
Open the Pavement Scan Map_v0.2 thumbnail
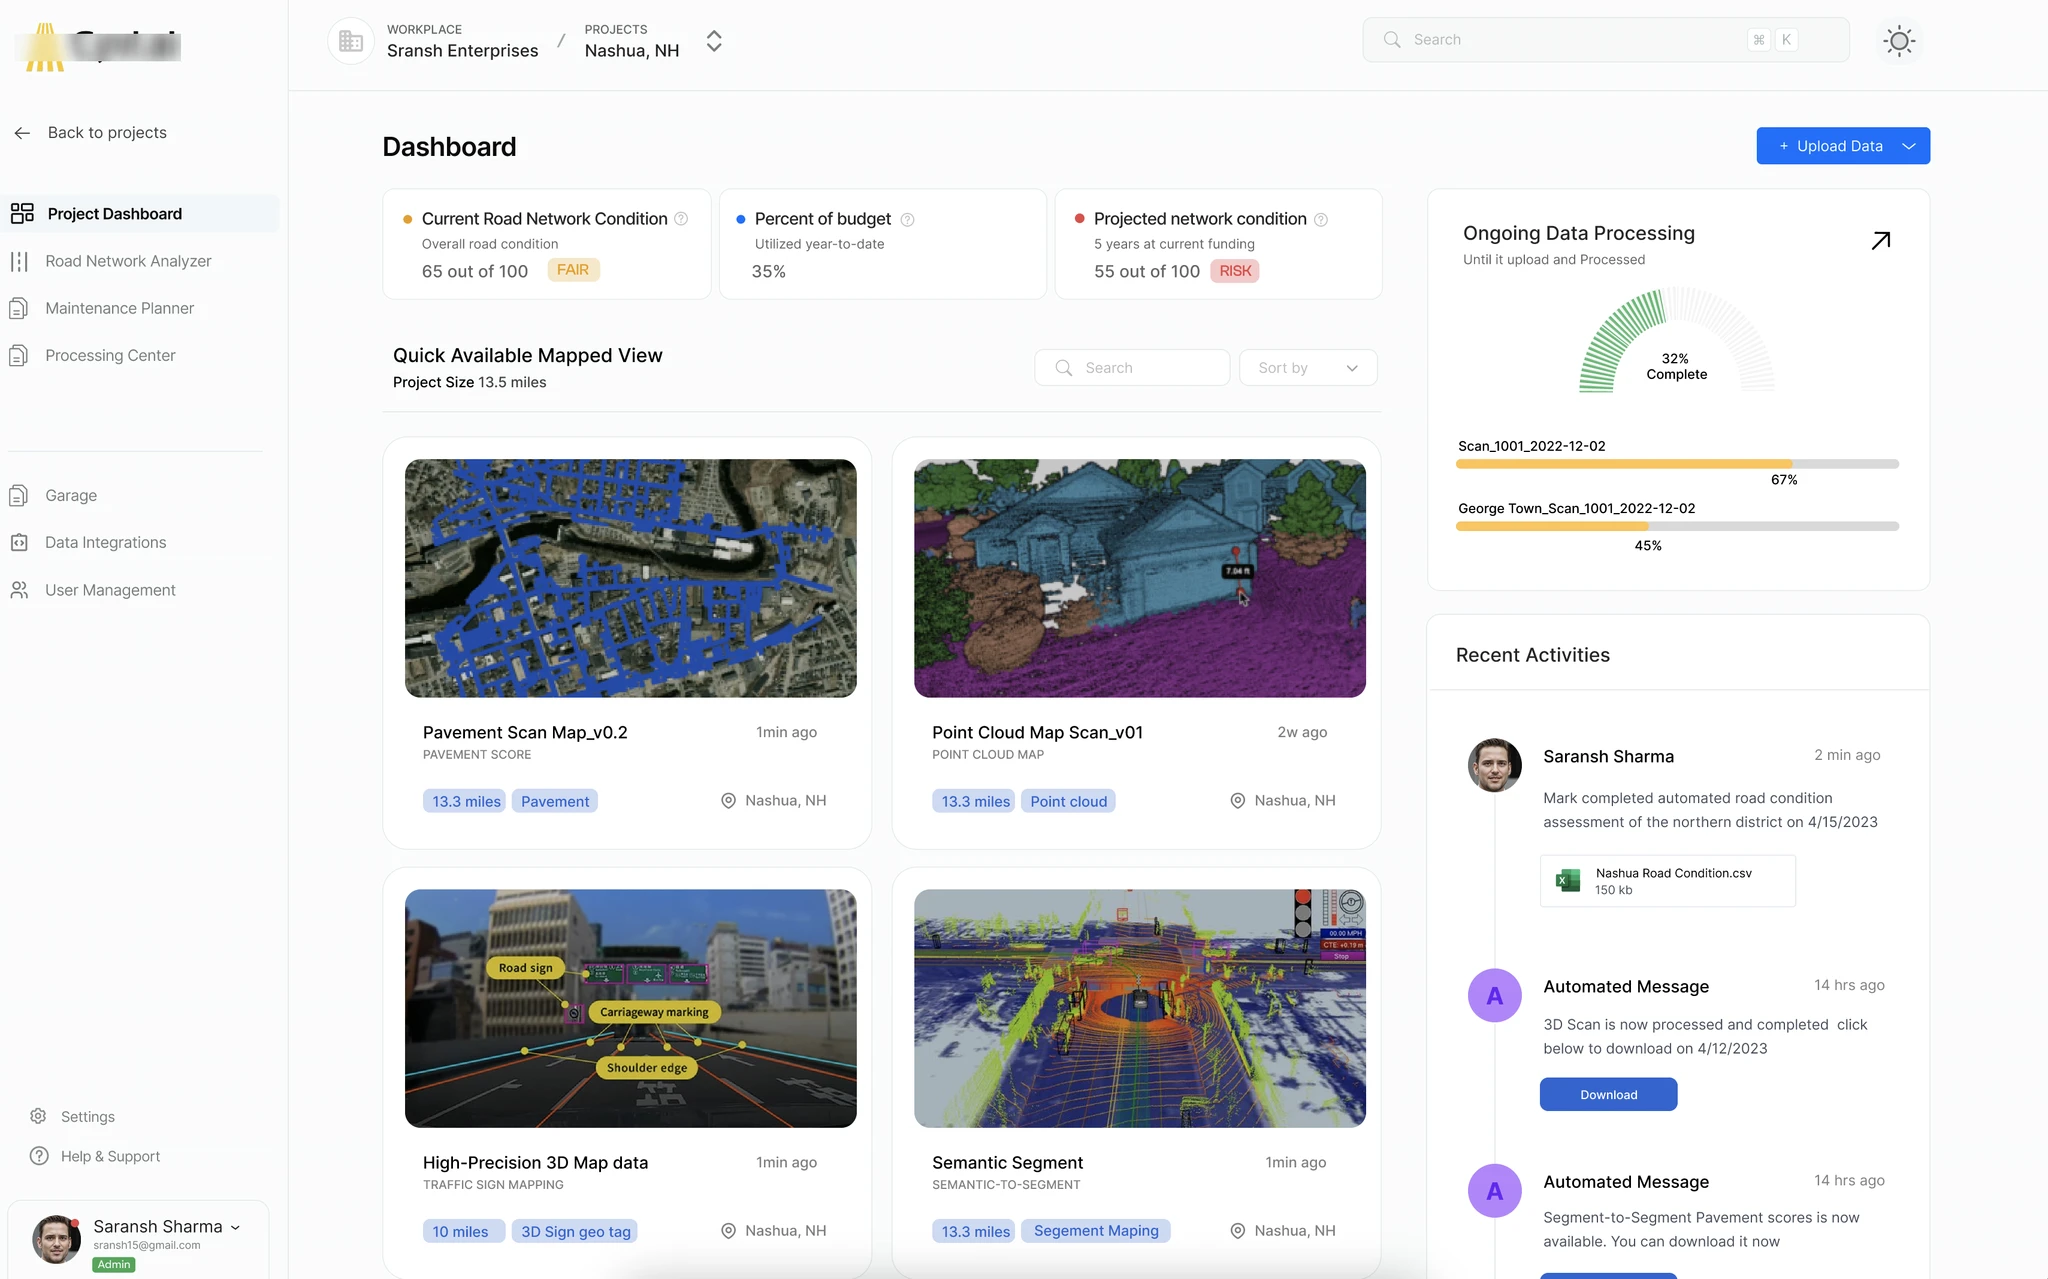[630, 578]
